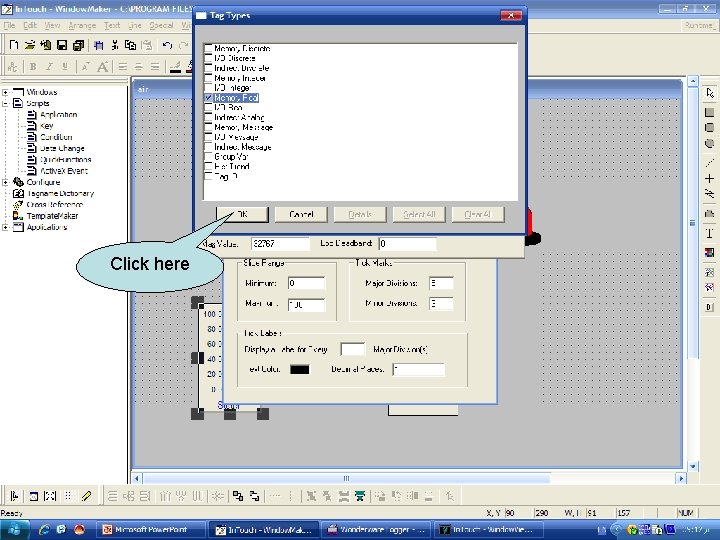720x540 pixels.
Task: Open Microsoft PowerPoint from taskbar
Action: click(150, 530)
